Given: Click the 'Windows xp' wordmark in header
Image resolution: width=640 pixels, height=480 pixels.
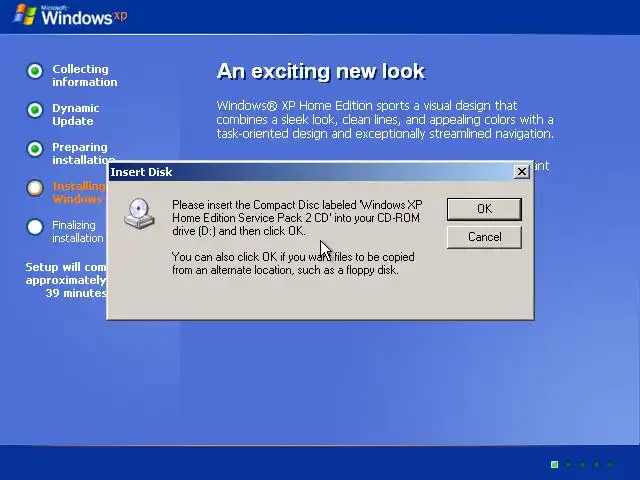Looking at the screenshot, I should coord(84,17).
